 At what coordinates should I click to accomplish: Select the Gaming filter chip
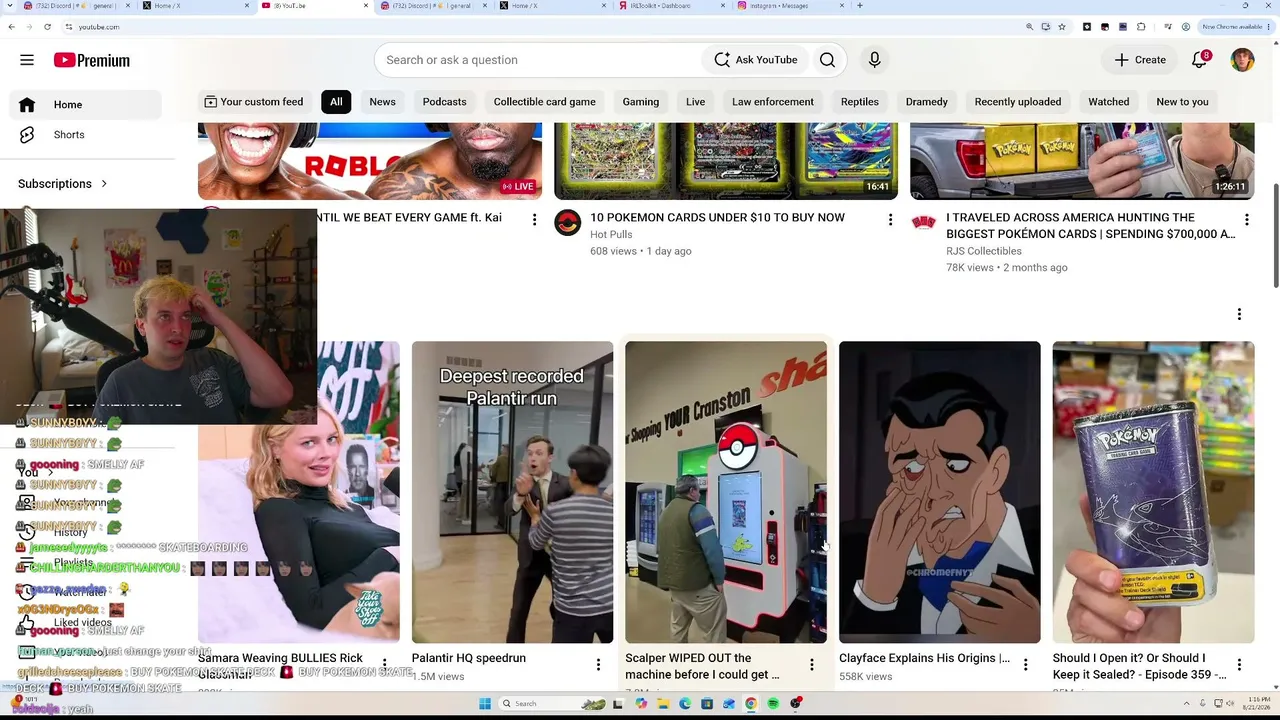tap(641, 102)
